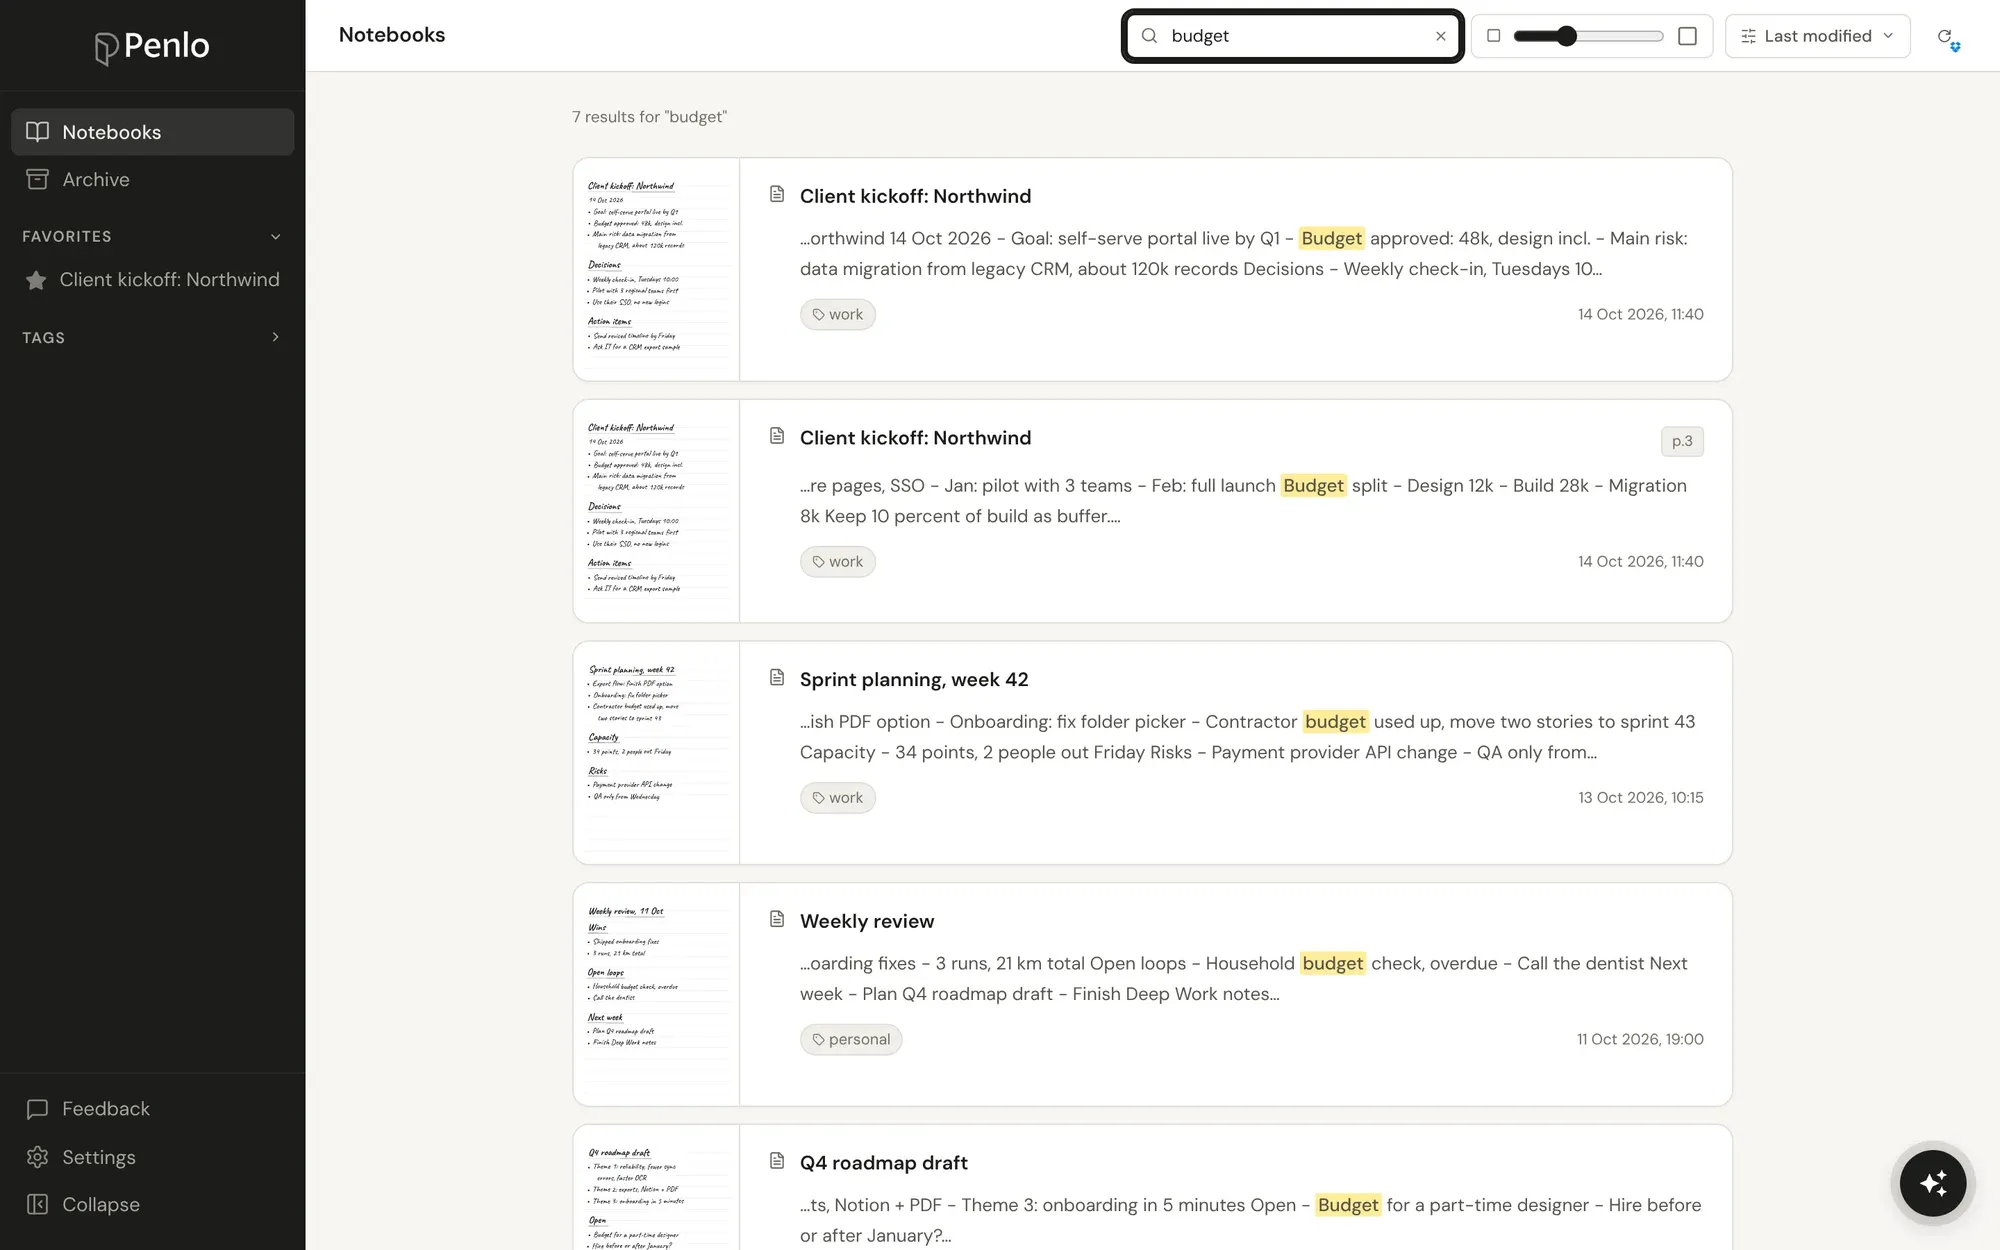
Task: Click the Notebooks page heading
Action: click(x=392, y=35)
